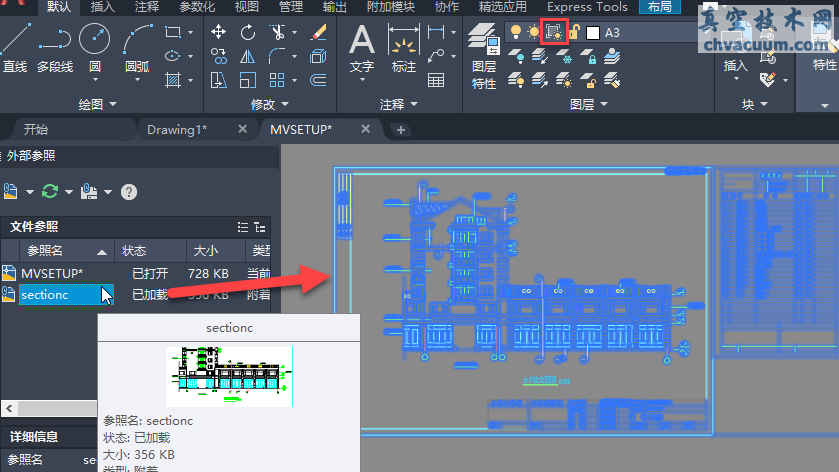Image resolution: width=839 pixels, height=472 pixels.
Task: Expand the 绘图 panel flyout arrow
Action: coord(113,104)
